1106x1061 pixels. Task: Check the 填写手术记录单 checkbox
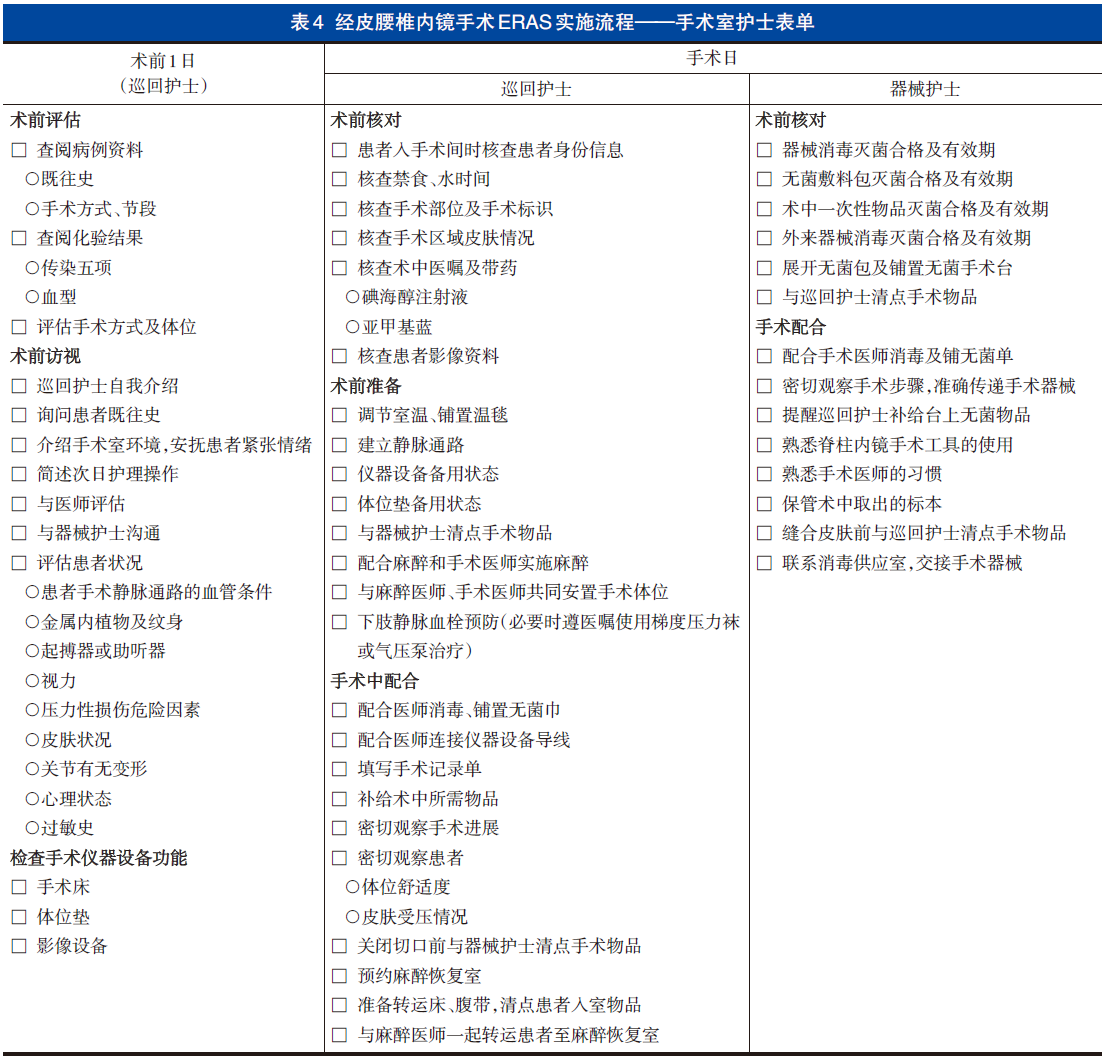(340, 769)
